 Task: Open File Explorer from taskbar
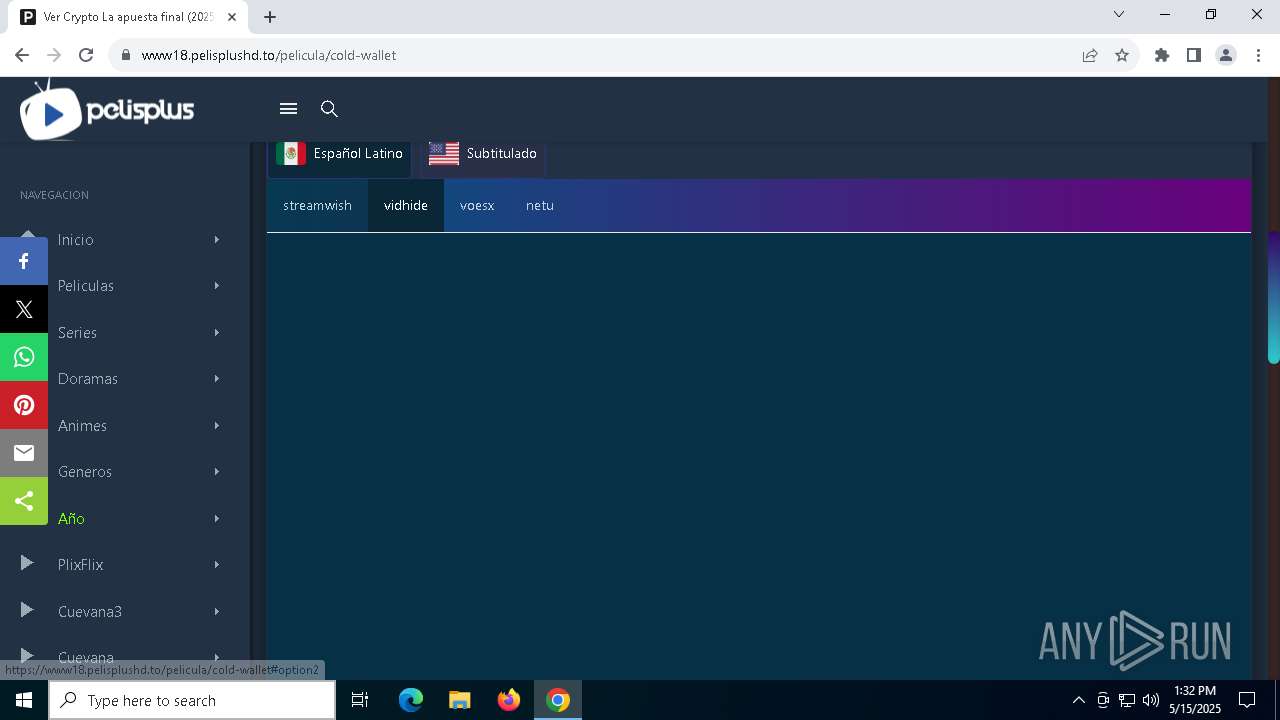tap(460, 700)
